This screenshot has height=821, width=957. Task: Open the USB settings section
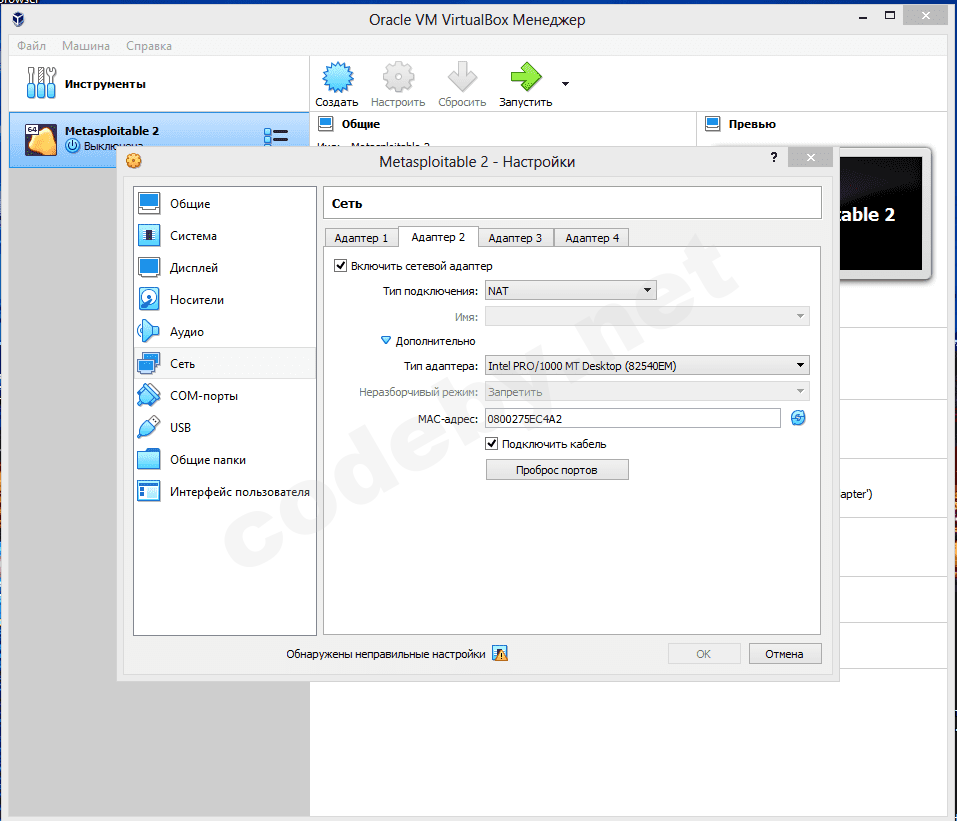tap(180, 428)
